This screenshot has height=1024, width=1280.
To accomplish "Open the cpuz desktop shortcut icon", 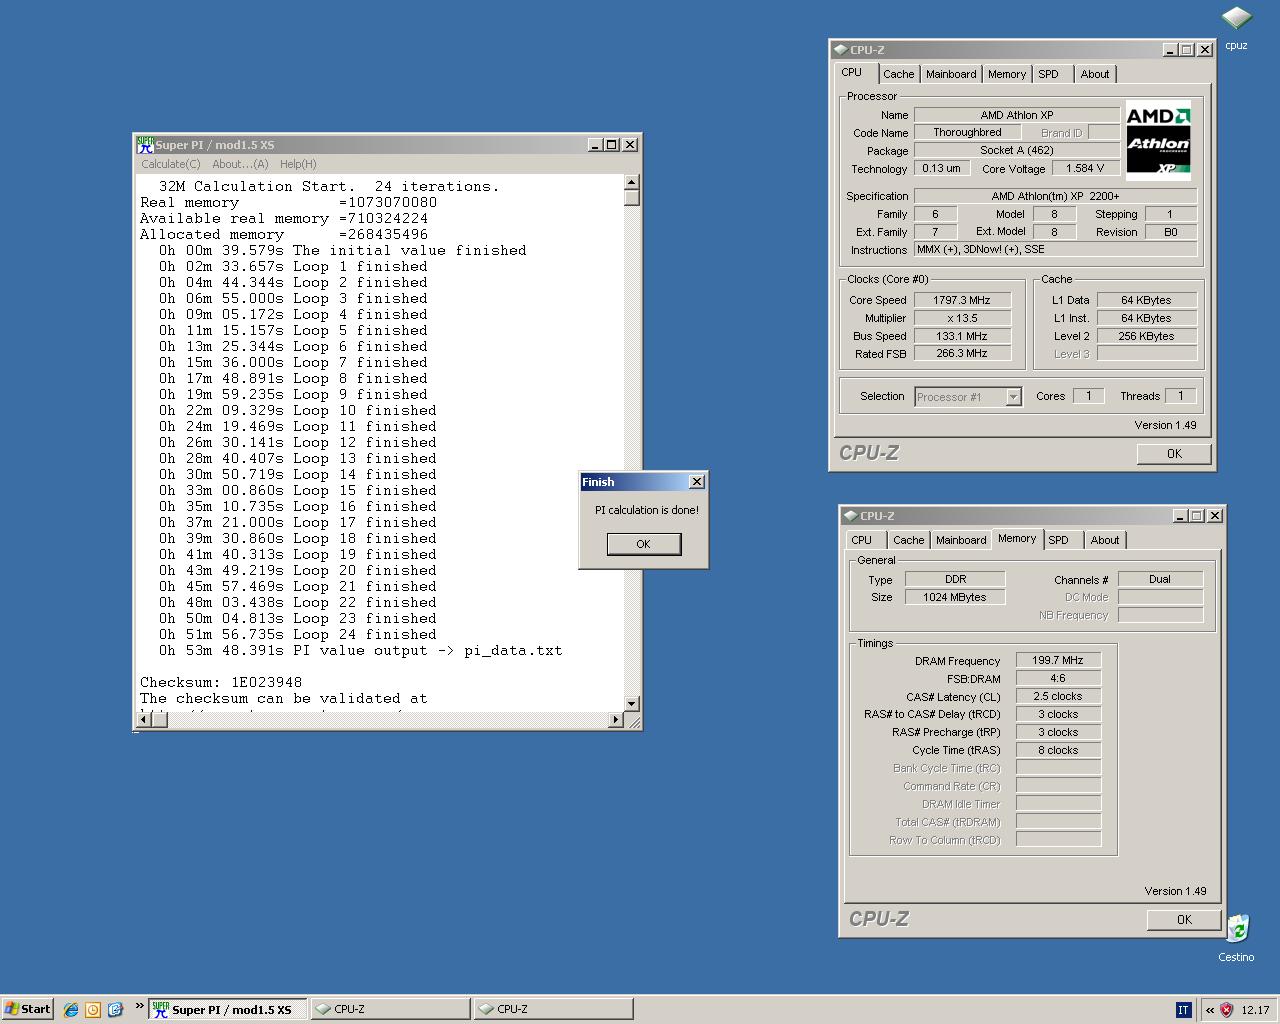I will click(x=1236, y=20).
